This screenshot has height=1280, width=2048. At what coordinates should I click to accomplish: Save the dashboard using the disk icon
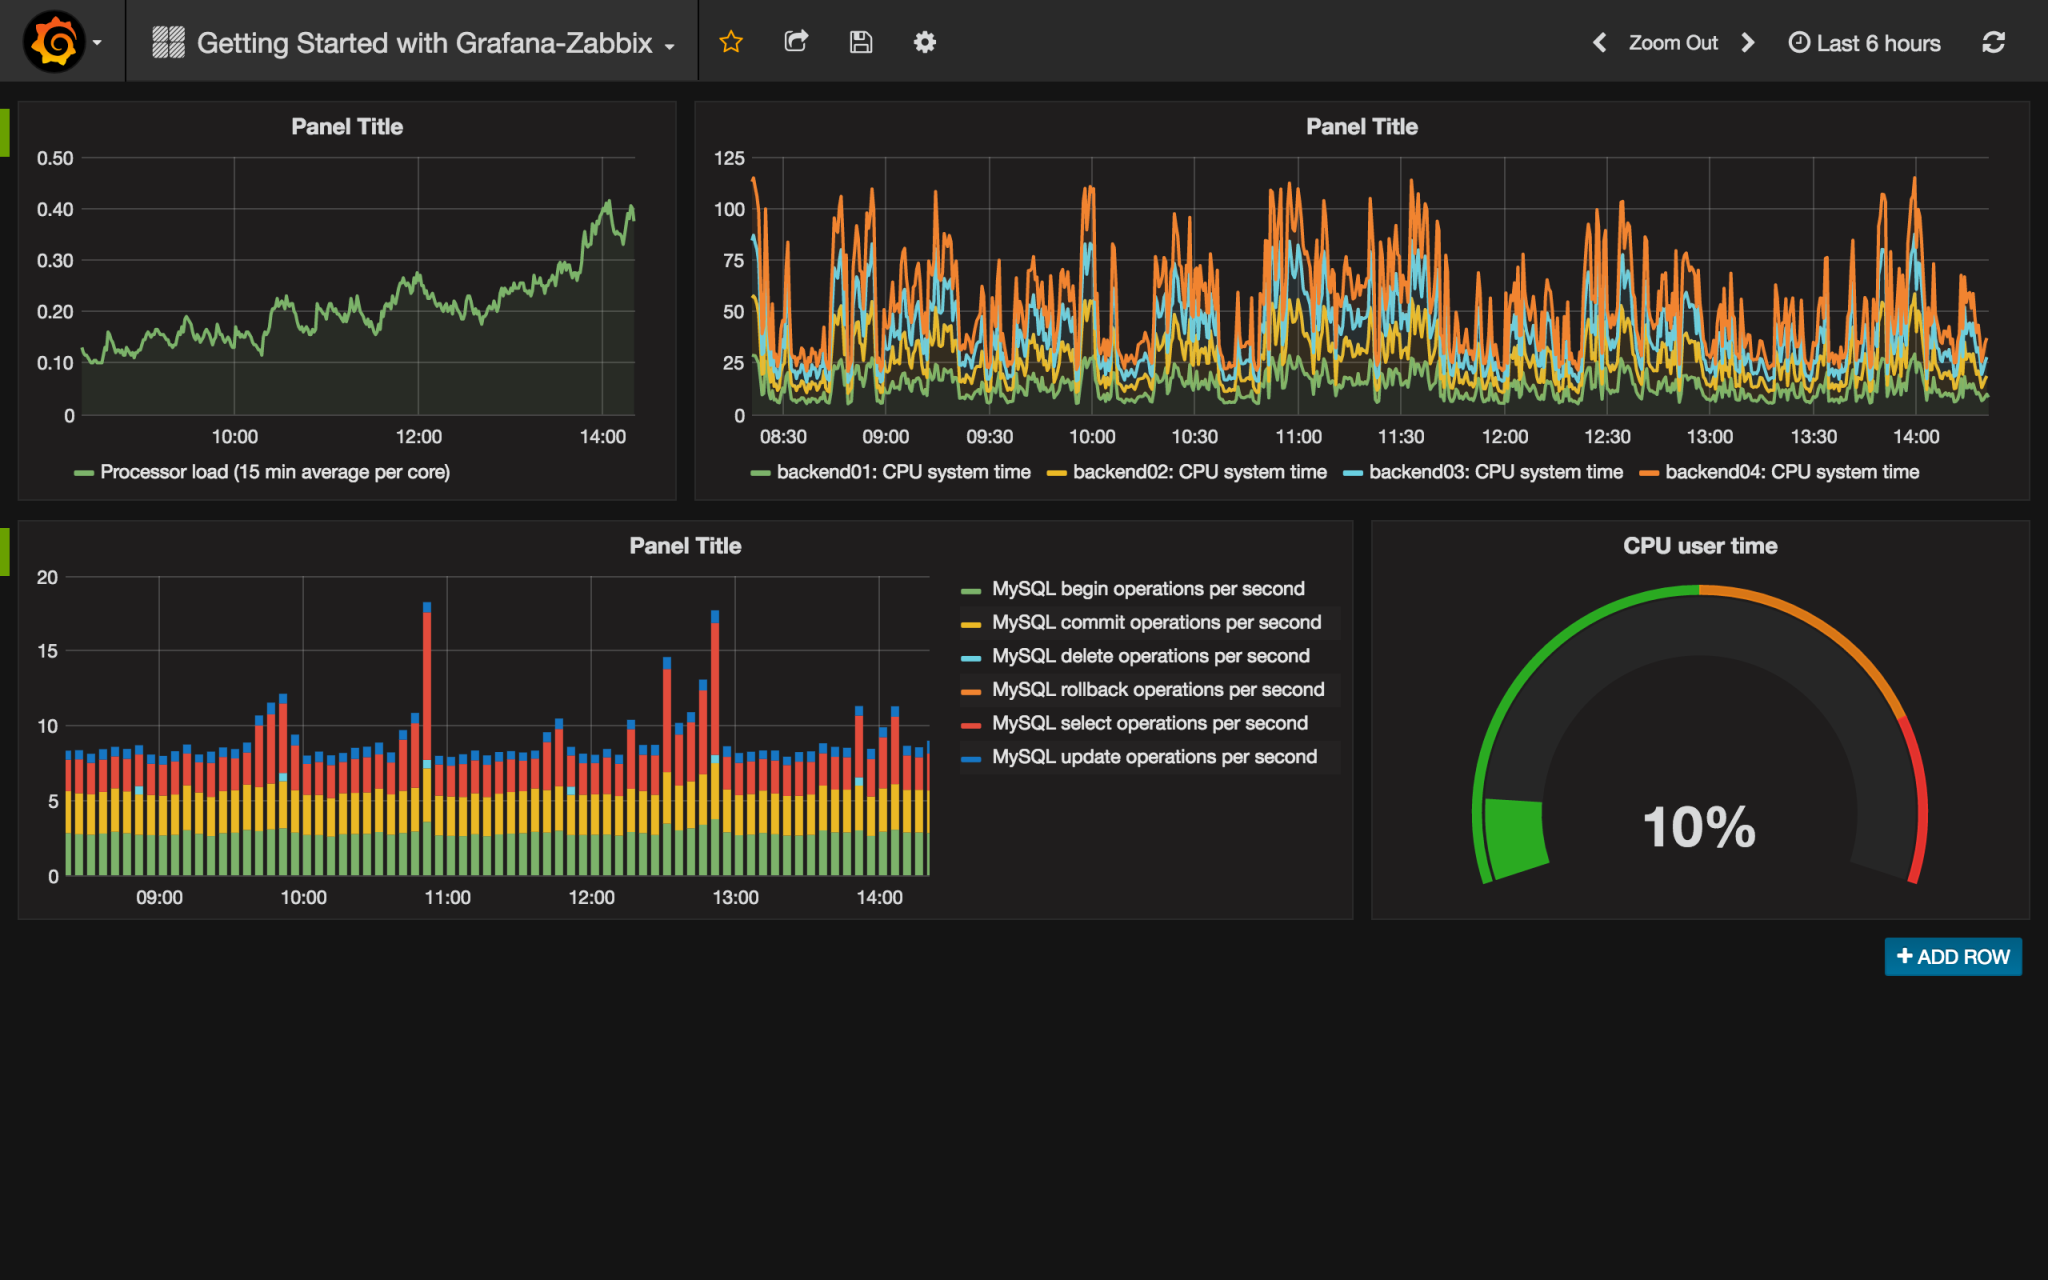pyautogui.click(x=860, y=41)
